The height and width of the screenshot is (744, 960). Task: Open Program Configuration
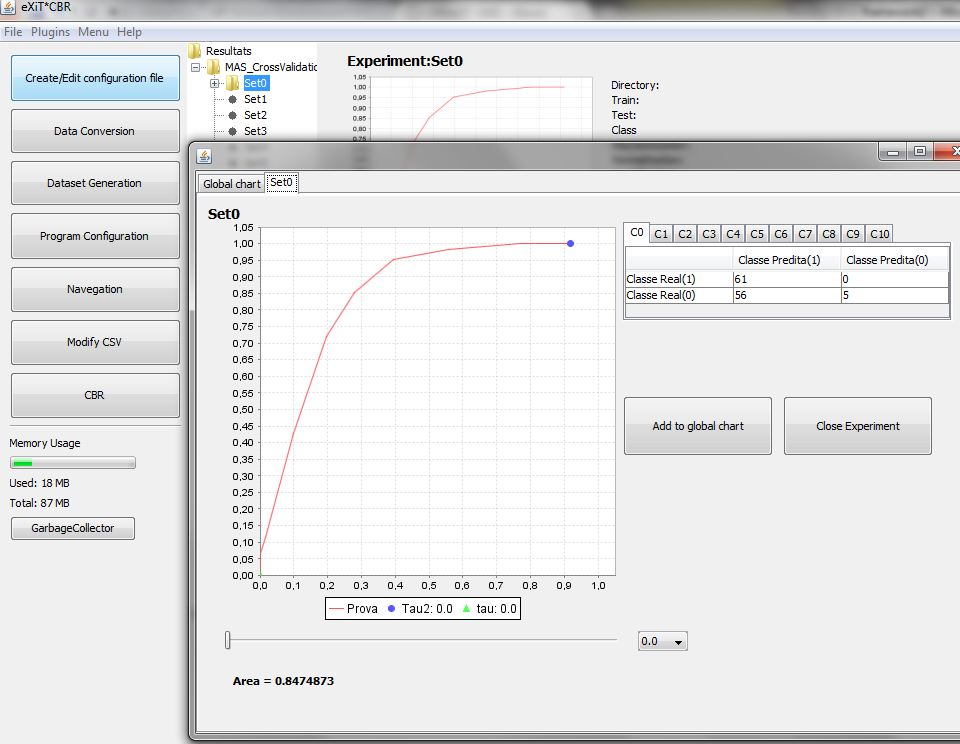pyautogui.click(x=95, y=236)
